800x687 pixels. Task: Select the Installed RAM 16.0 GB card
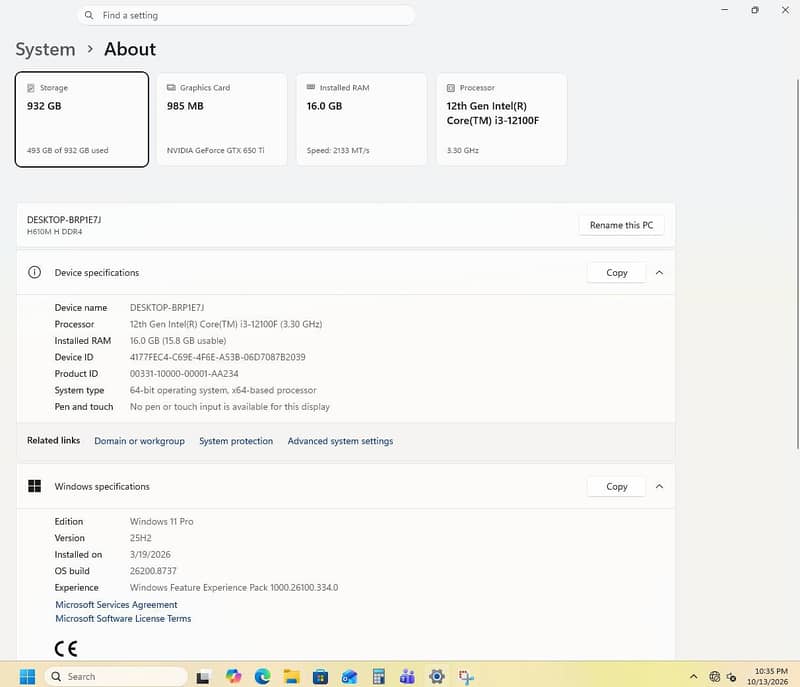361,119
